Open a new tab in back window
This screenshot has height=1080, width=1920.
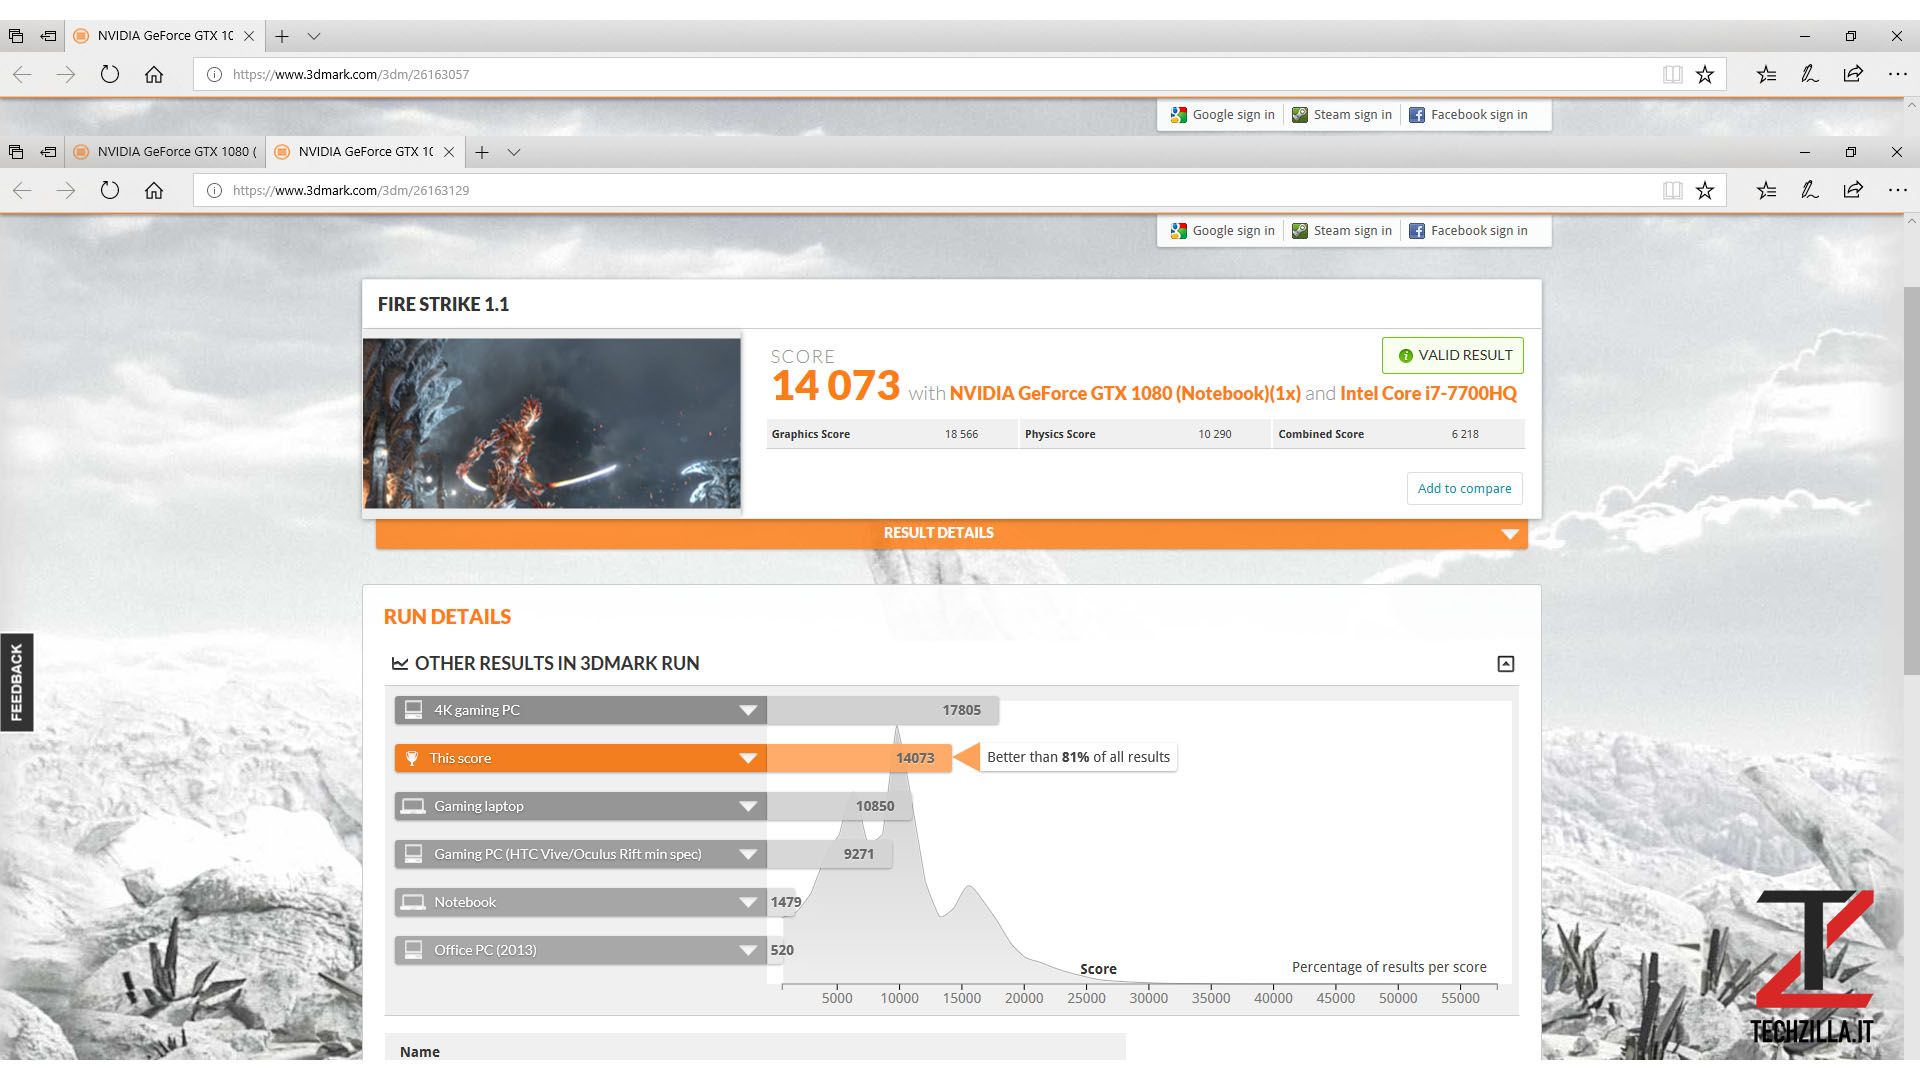[282, 36]
